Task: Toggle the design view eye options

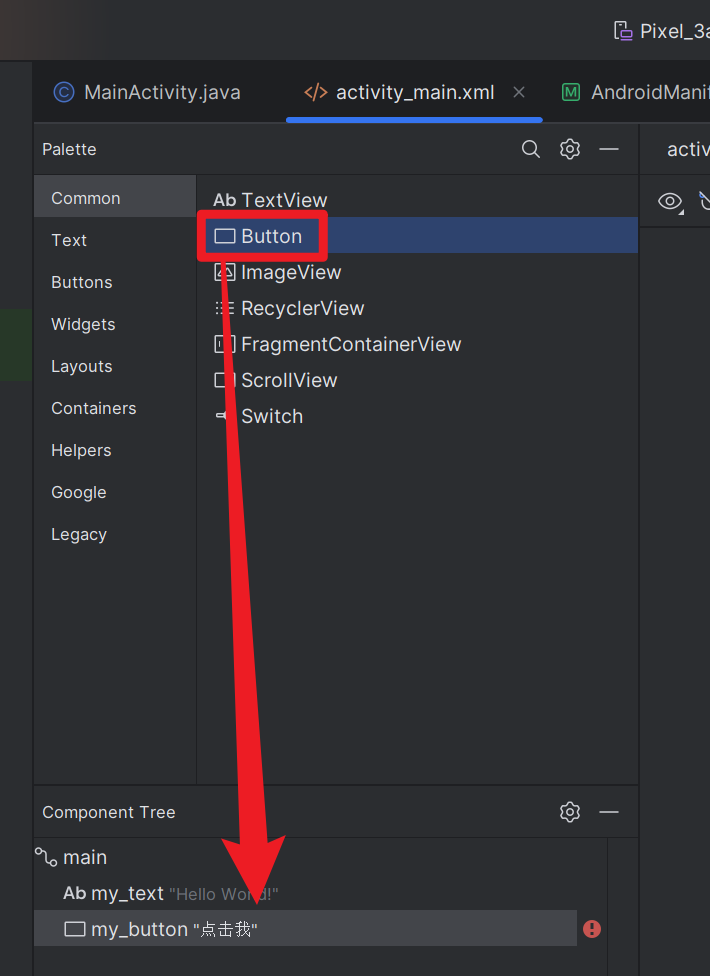Action: 670,201
